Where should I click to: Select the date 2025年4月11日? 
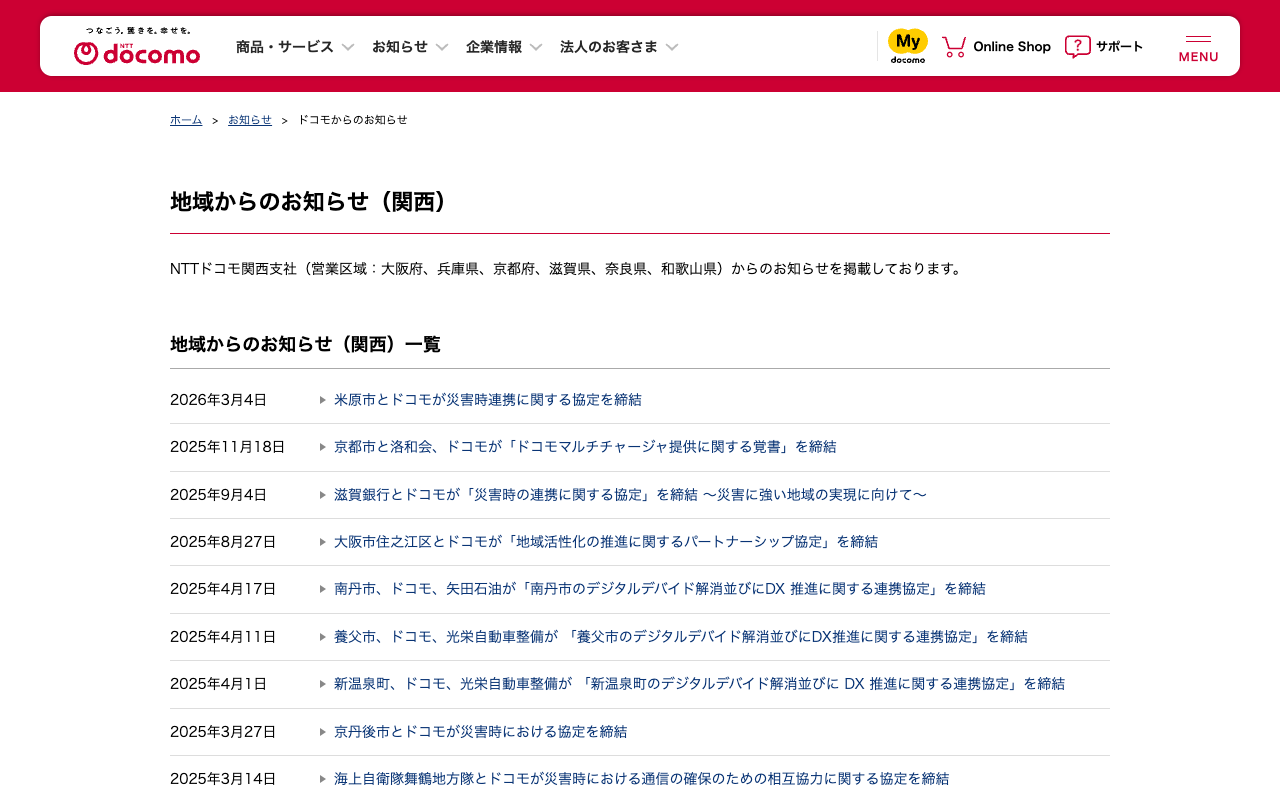coord(223,637)
